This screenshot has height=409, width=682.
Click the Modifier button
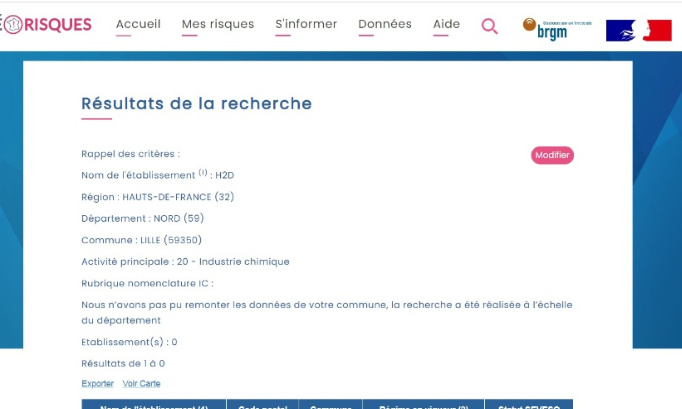click(x=552, y=155)
